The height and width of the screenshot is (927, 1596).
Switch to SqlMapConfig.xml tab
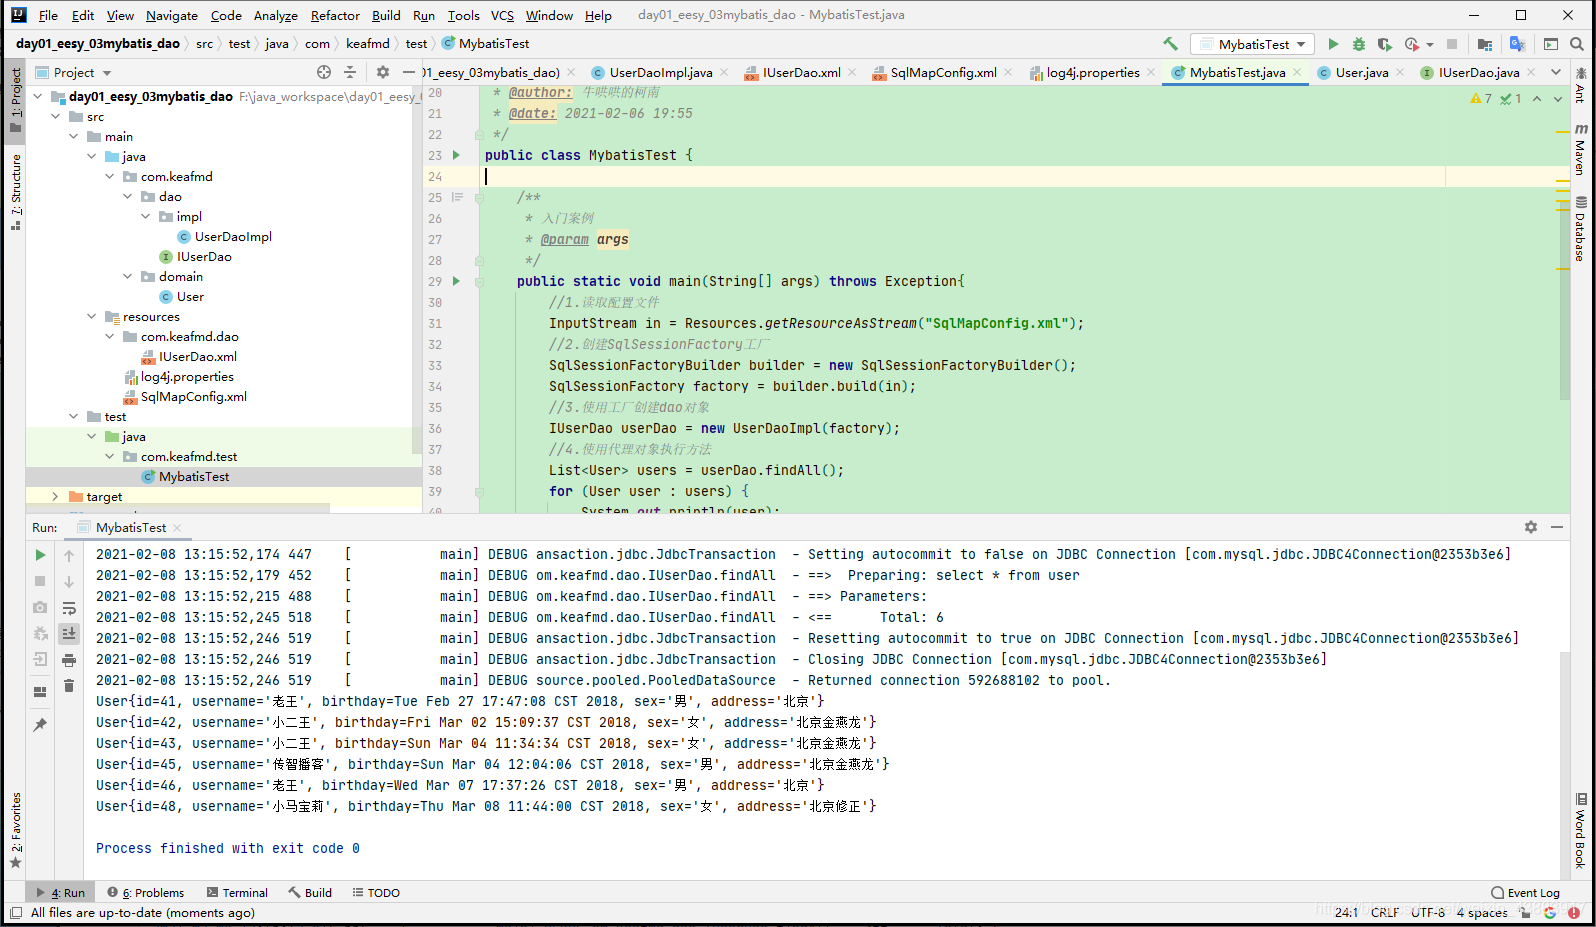pos(943,72)
